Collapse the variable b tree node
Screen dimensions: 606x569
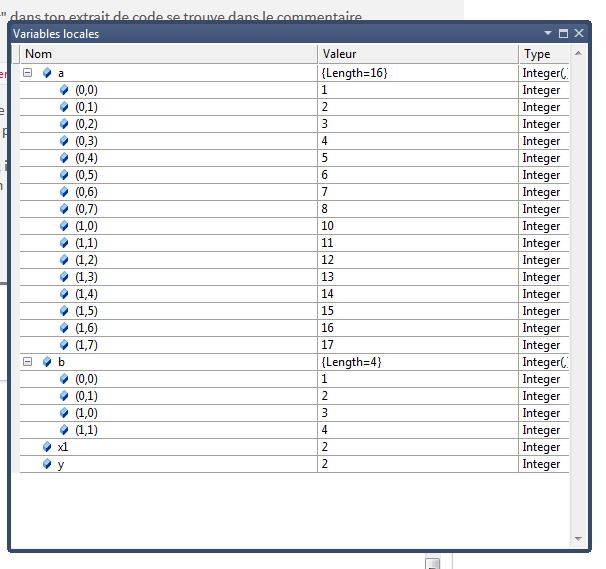27,361
